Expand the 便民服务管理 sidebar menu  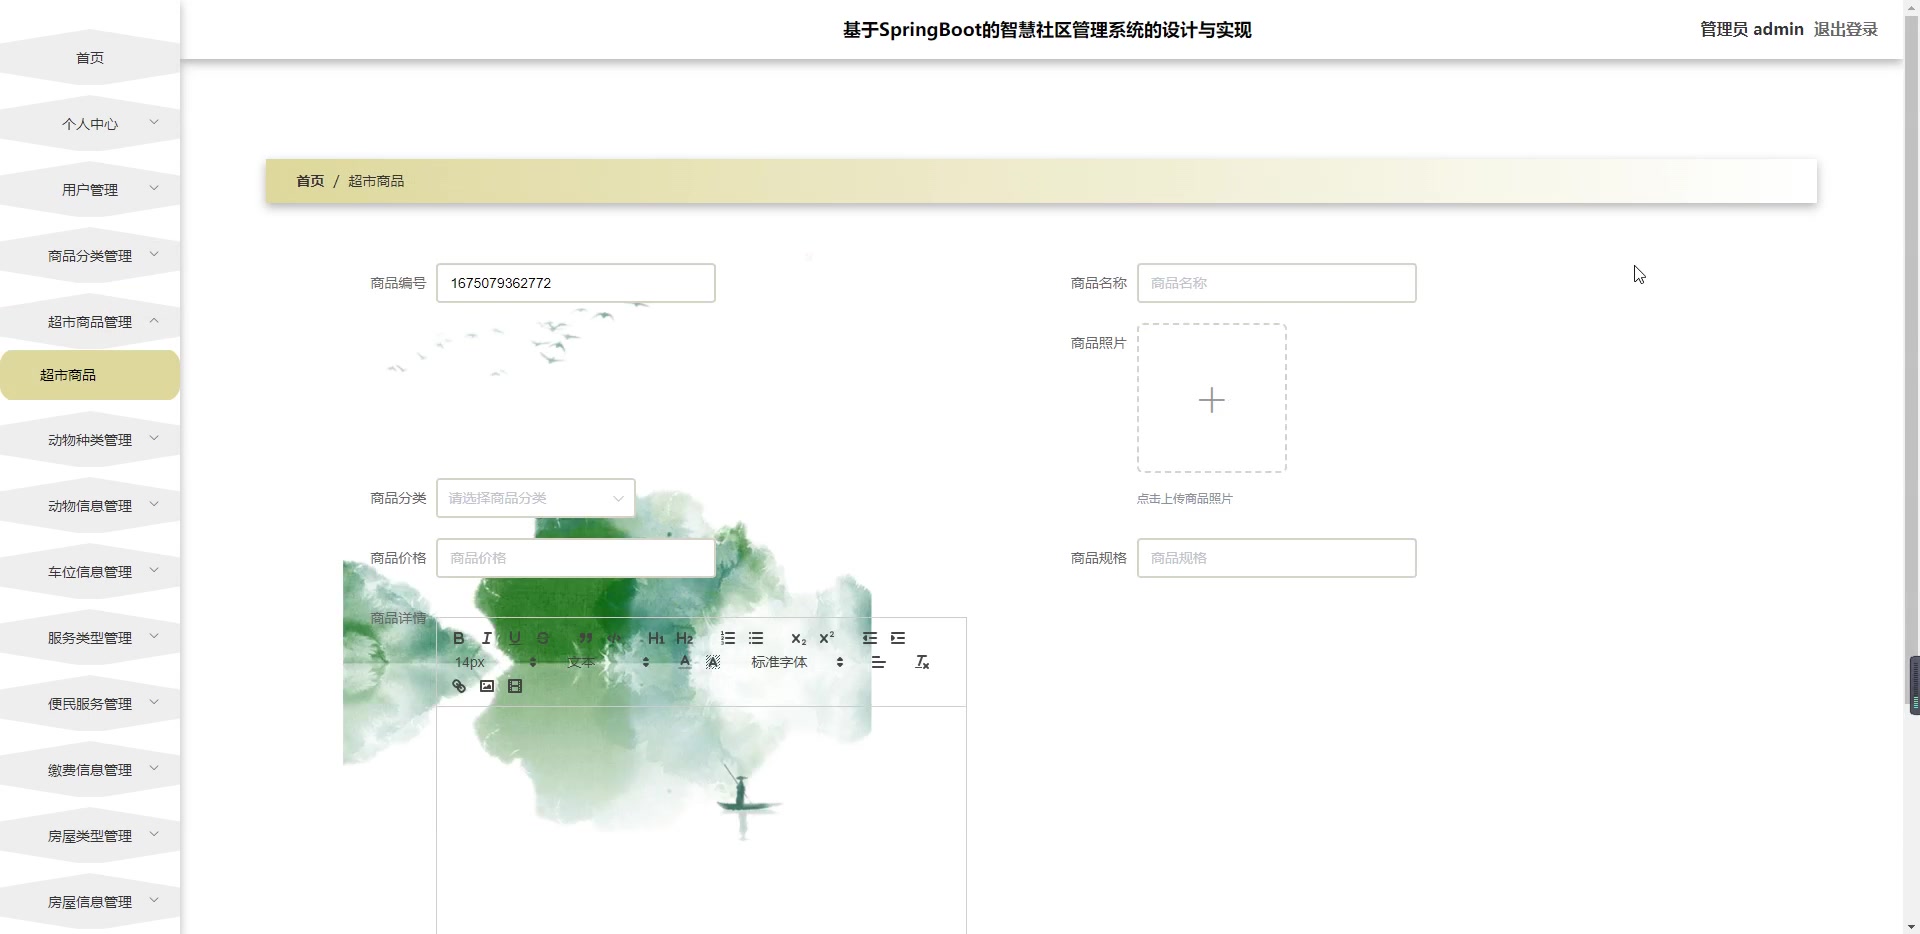coord(90,704)
